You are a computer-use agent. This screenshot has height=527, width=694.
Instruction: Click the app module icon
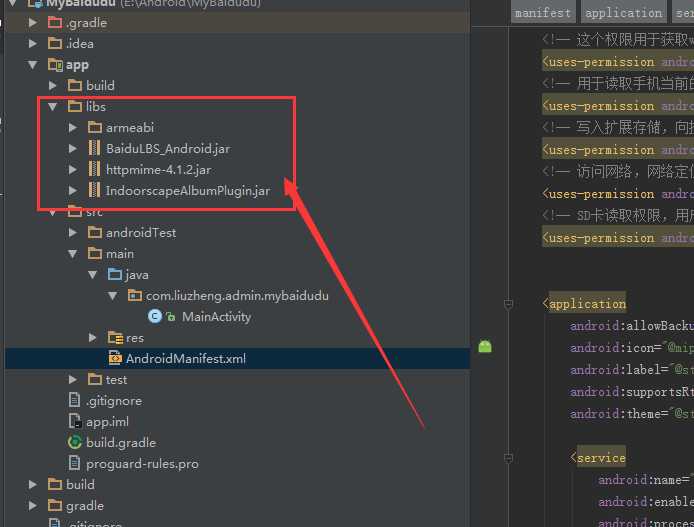point(55,65)
